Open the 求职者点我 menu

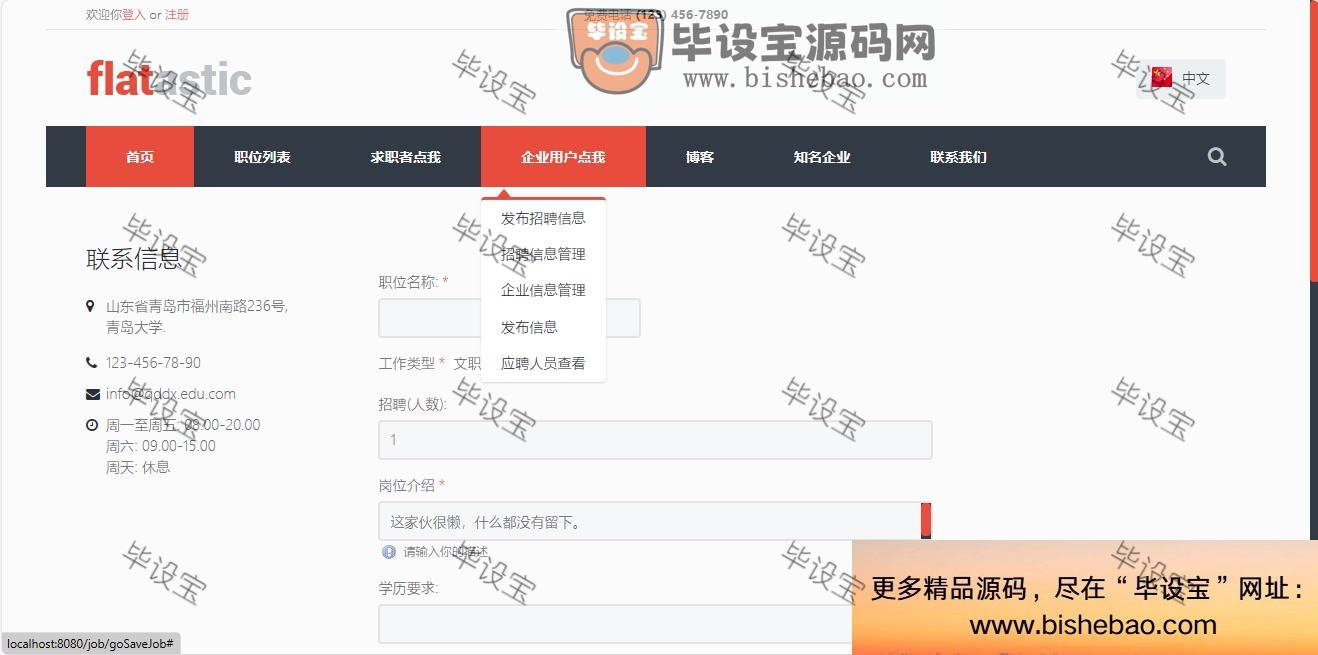point(405,157)
